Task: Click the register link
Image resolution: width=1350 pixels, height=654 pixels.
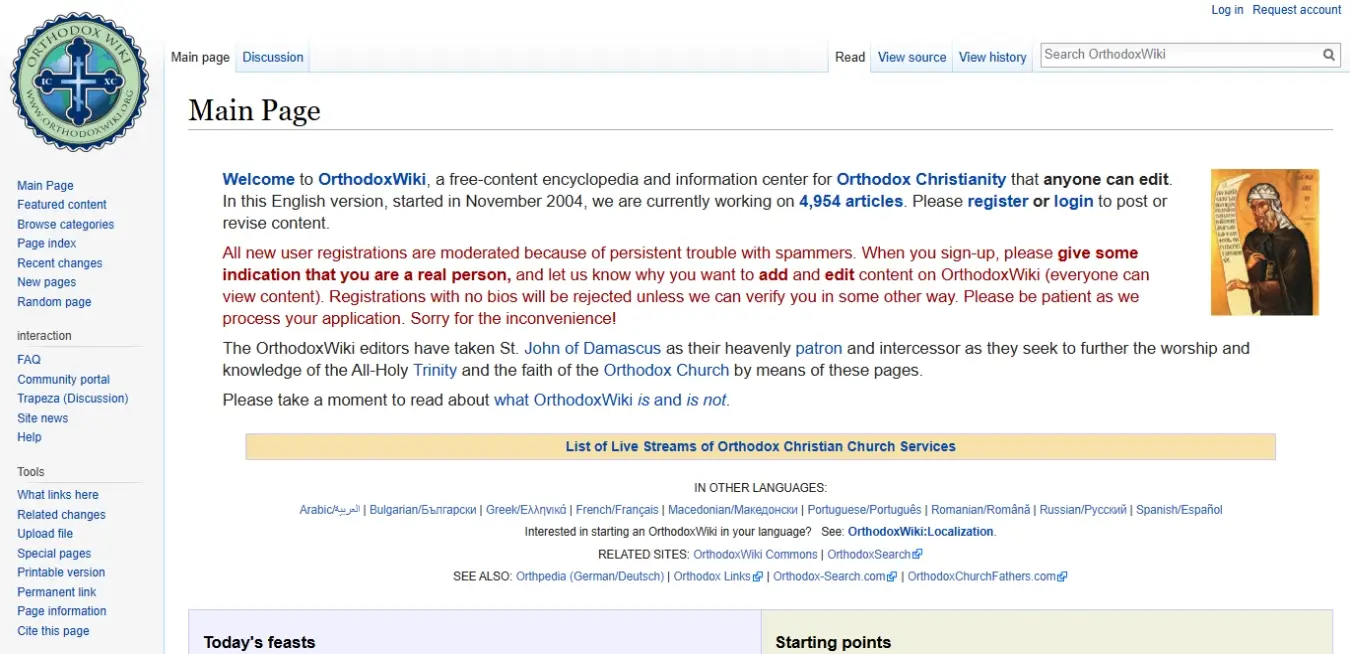Action: (x=998, y=201)
